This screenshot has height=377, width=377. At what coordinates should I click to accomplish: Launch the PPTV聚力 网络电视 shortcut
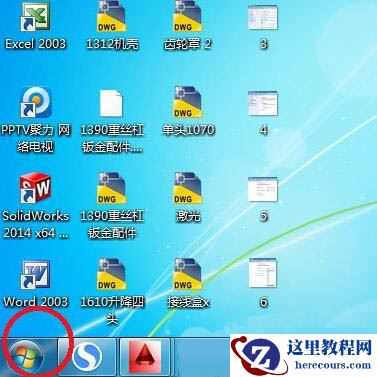coord(36,103)
